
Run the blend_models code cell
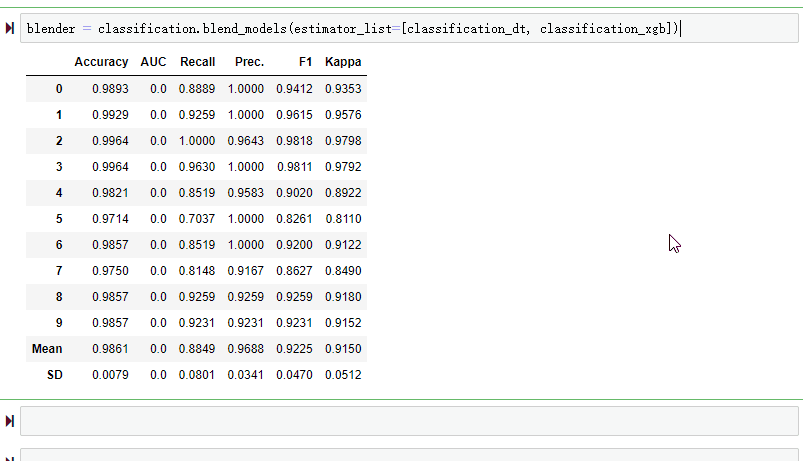coord(9,28)
